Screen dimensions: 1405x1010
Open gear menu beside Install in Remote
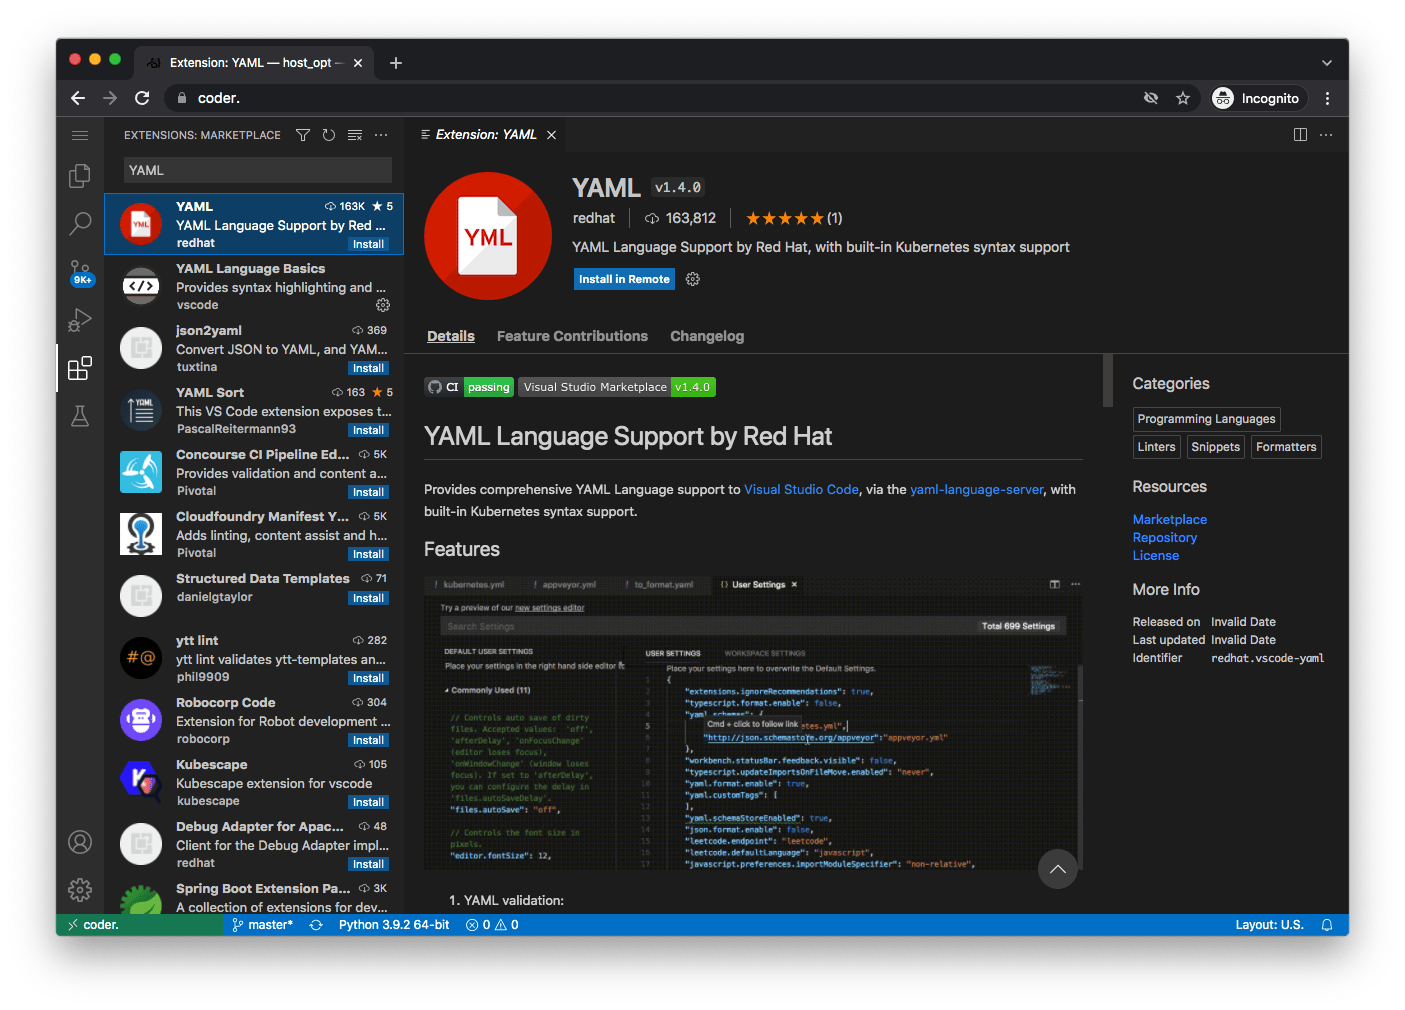coord(693,279)
